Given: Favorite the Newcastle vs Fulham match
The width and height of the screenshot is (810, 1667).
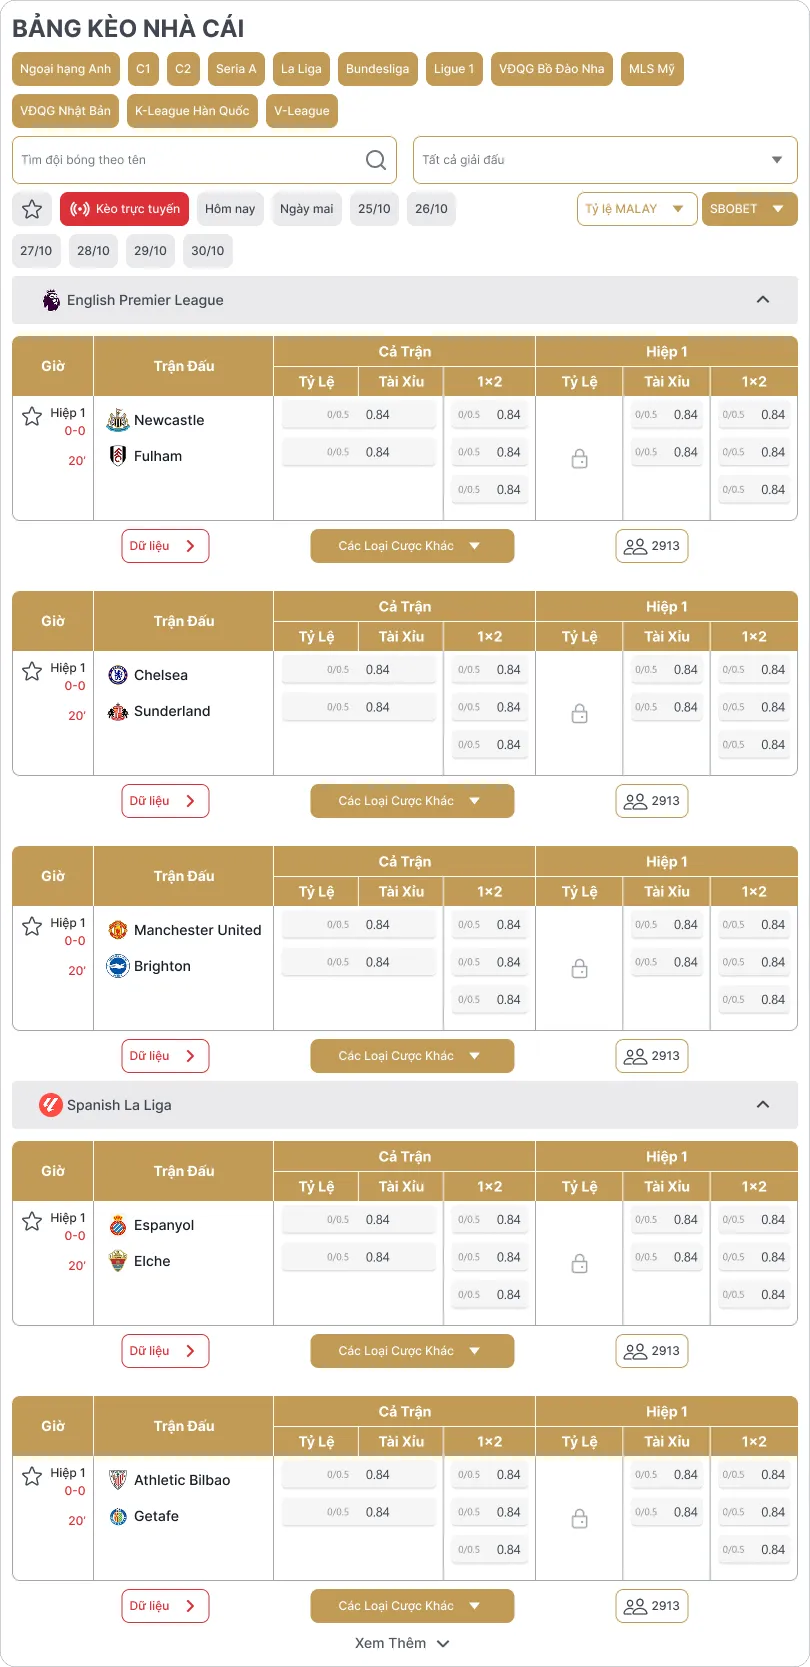Looking at the screenshot, I should click(32, 416).
